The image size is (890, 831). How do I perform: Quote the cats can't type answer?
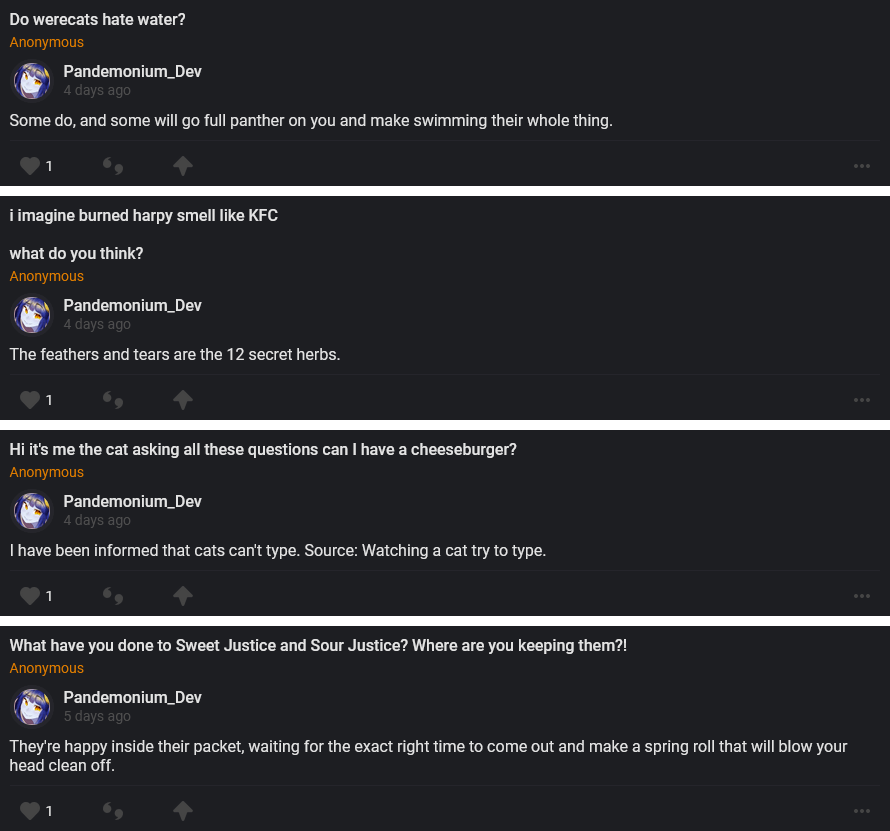[x=113, y=596]
